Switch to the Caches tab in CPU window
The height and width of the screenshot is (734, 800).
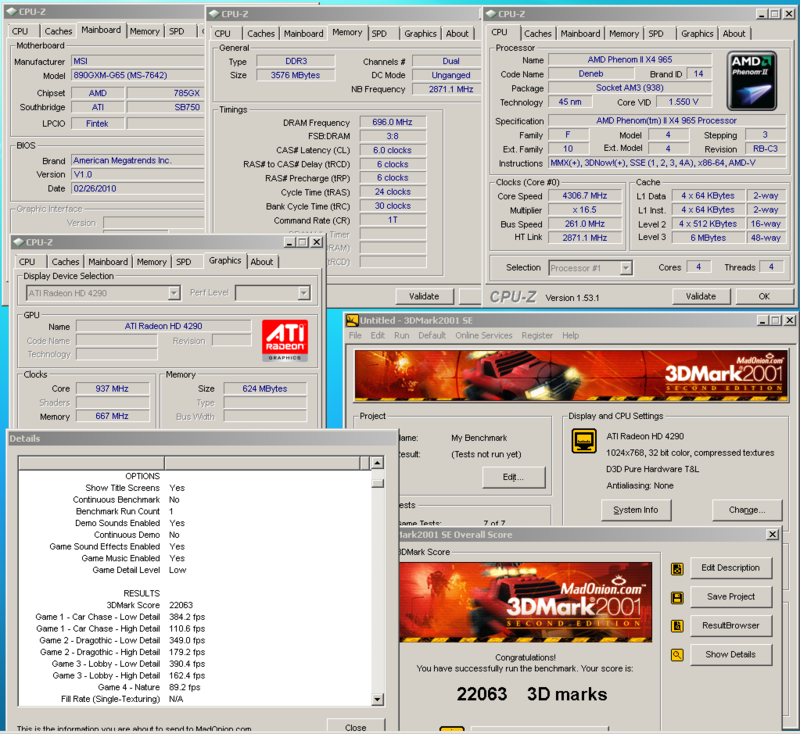coord(537,33)
